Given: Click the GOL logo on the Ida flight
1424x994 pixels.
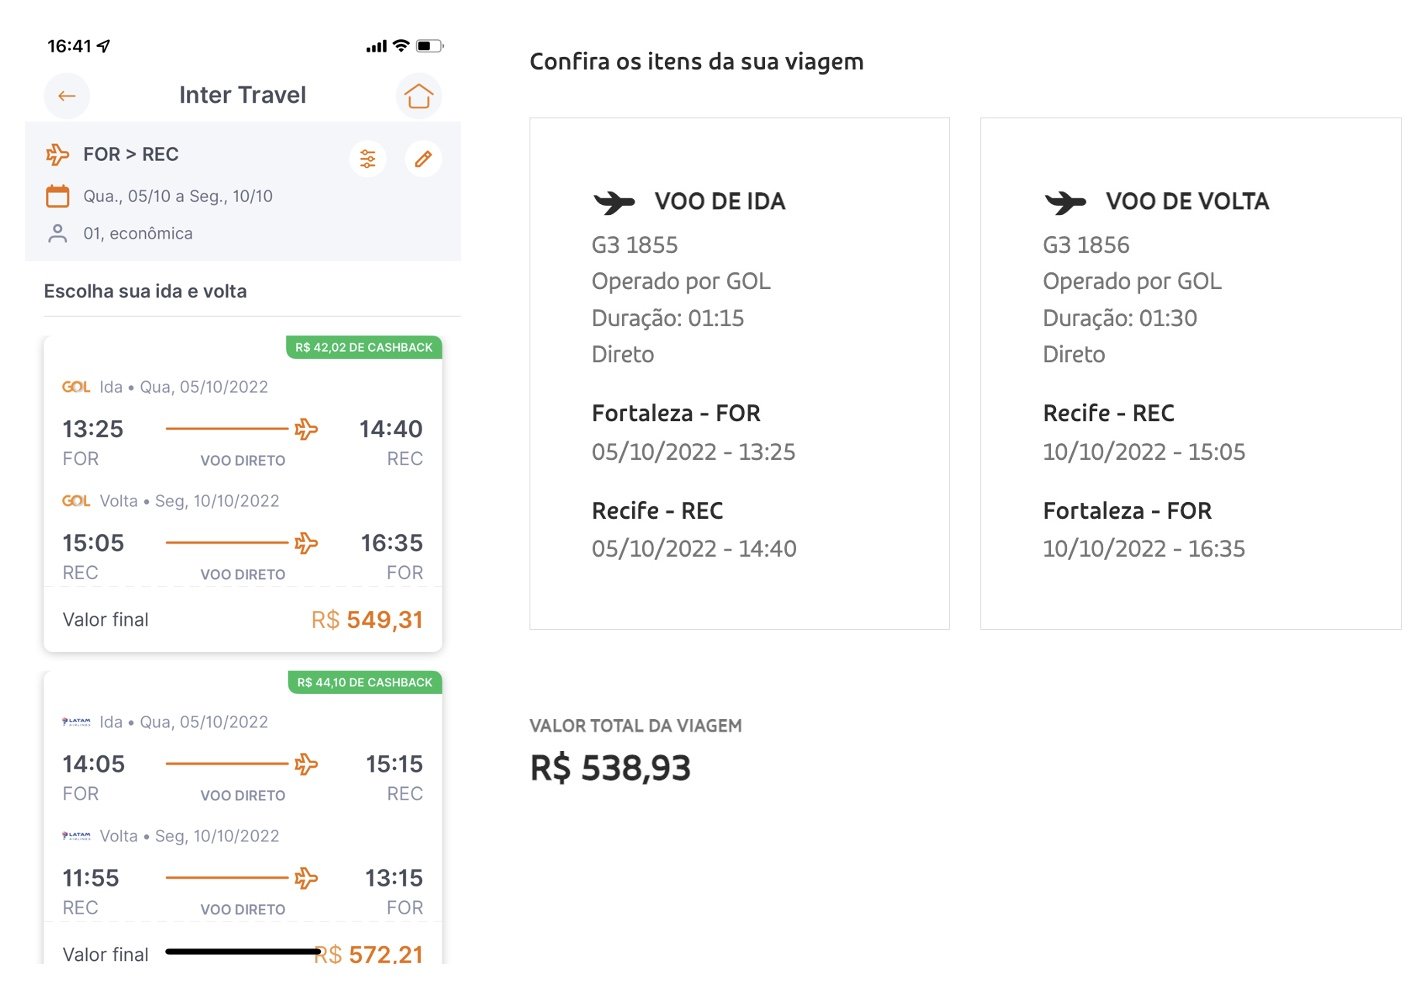Looking at the screenshot, I should [x=76, y=387].
